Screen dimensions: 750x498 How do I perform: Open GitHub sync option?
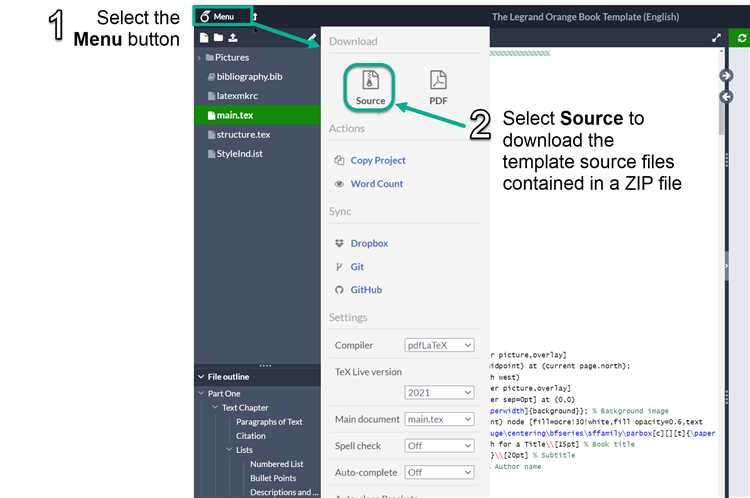pos(366,289)
